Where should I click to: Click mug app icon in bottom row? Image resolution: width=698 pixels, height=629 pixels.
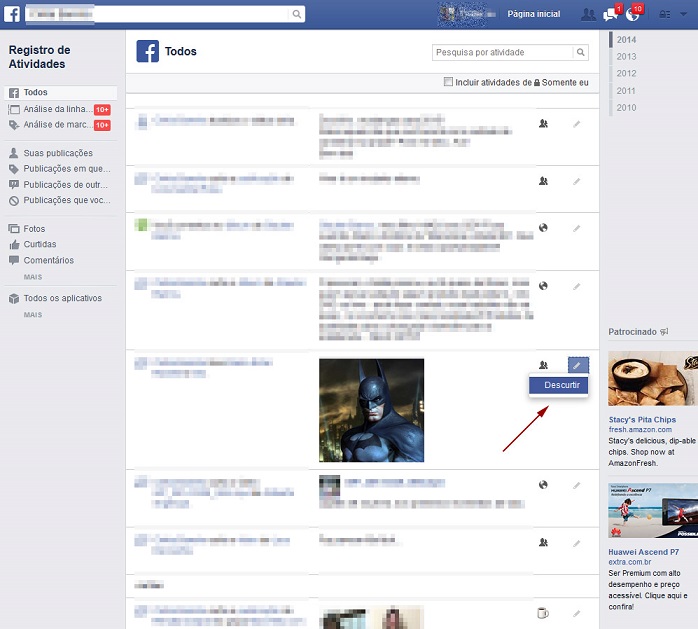543,613
